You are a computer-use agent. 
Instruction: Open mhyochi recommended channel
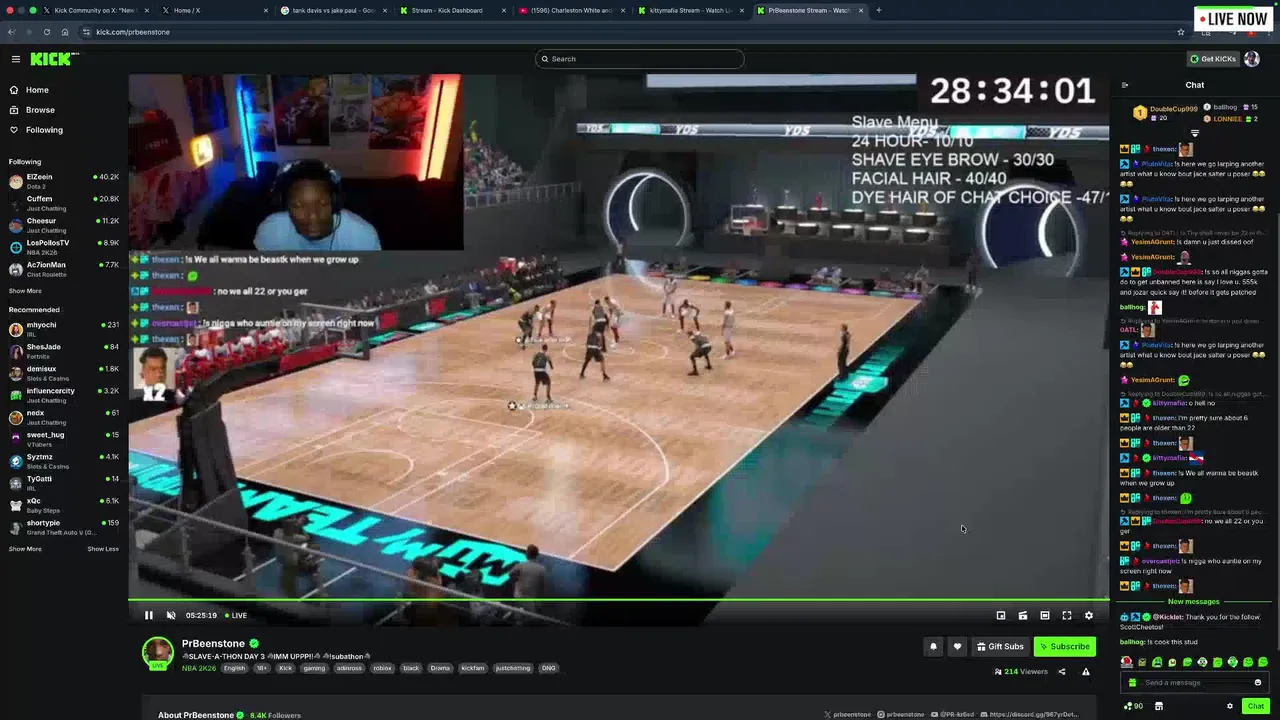click(64, 329)
